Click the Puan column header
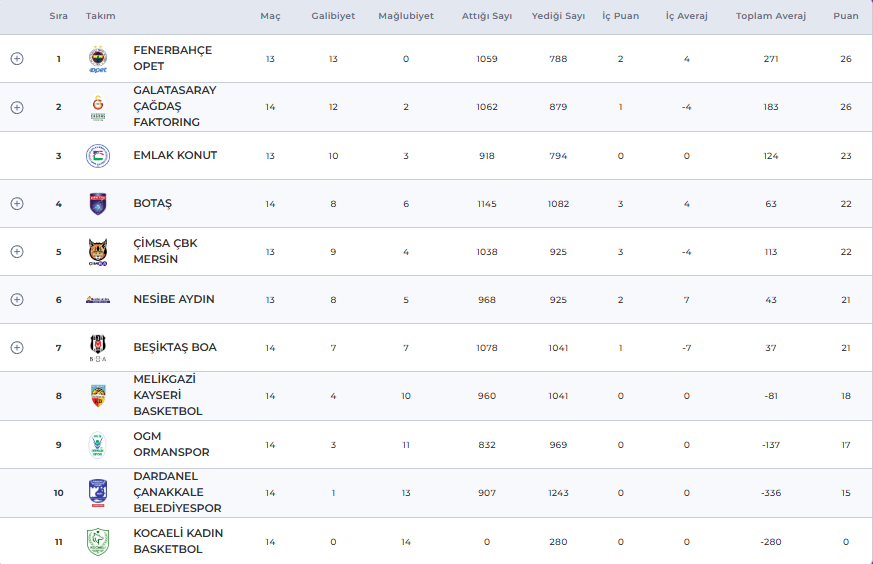 coord(845,17)
